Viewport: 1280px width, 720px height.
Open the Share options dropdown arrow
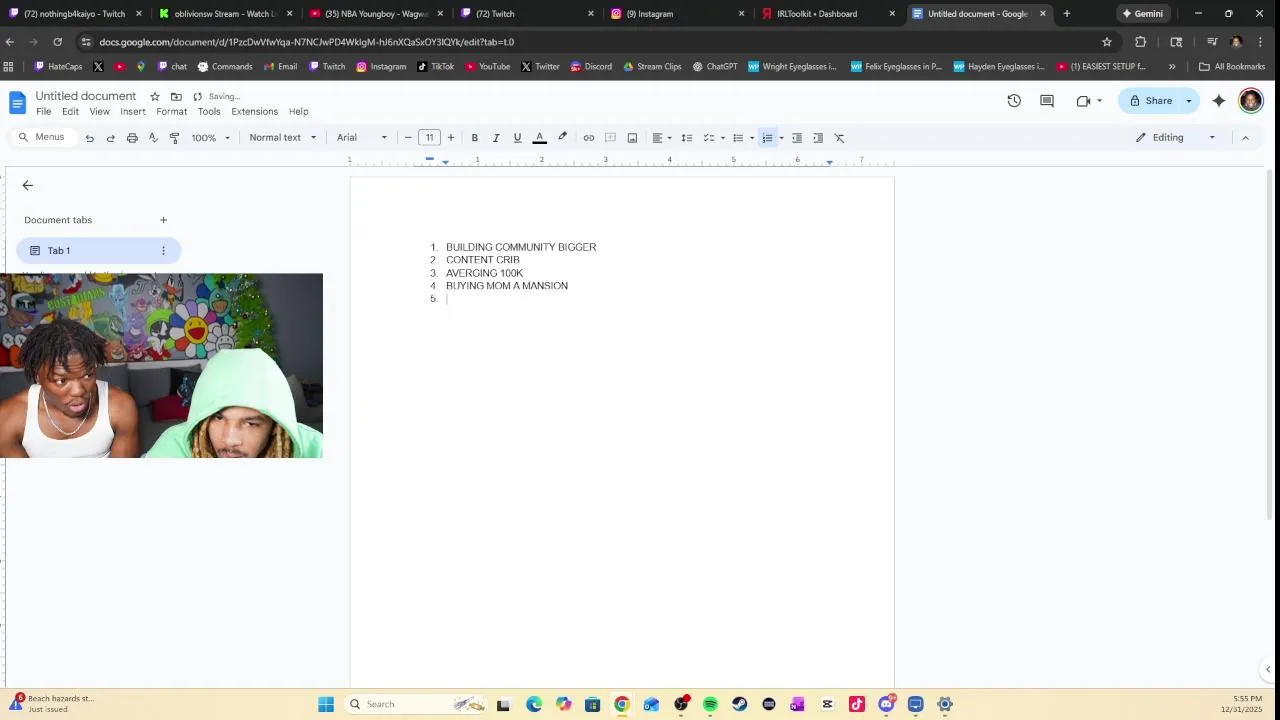1189,101
